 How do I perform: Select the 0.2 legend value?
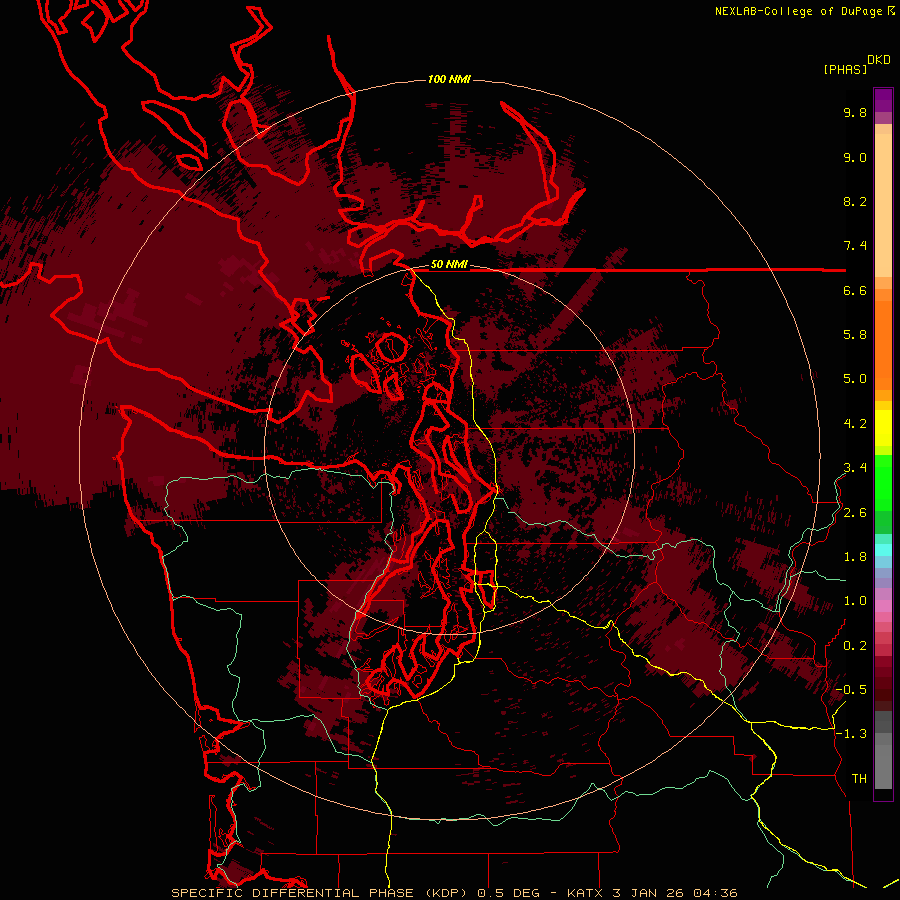[855, 646]
